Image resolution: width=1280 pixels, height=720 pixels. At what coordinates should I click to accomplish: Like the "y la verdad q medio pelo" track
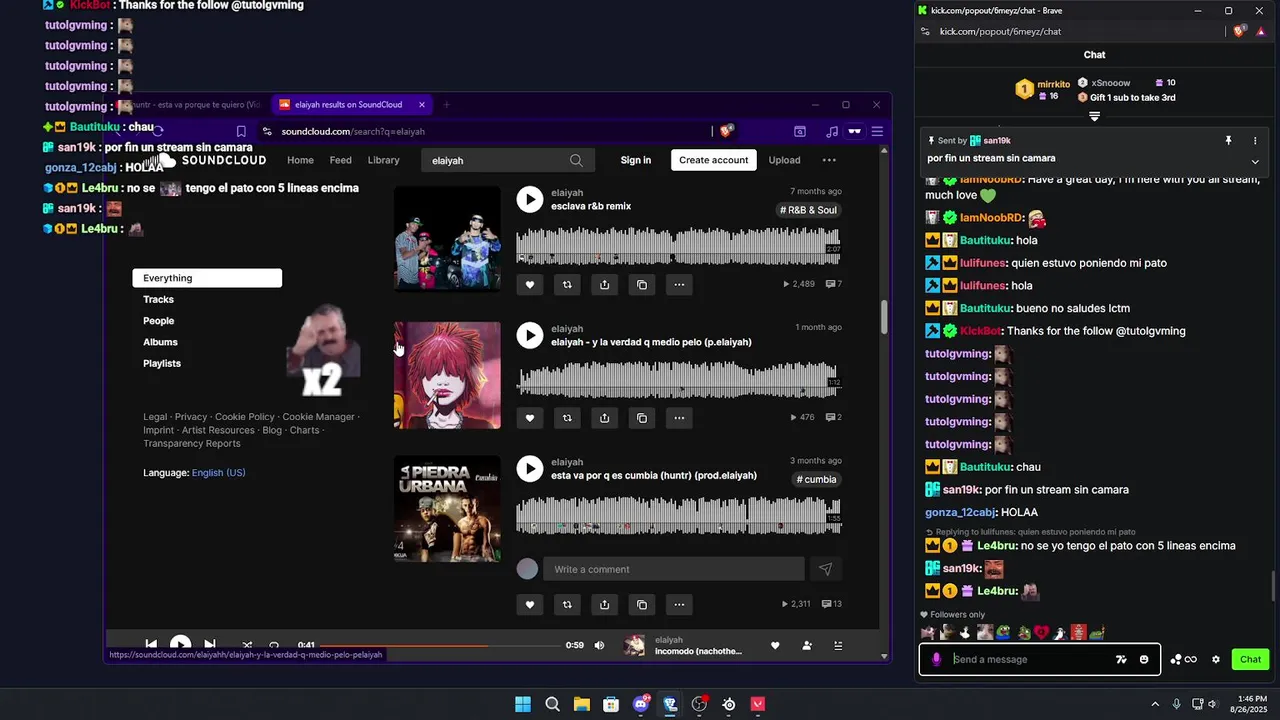[529, 418]
